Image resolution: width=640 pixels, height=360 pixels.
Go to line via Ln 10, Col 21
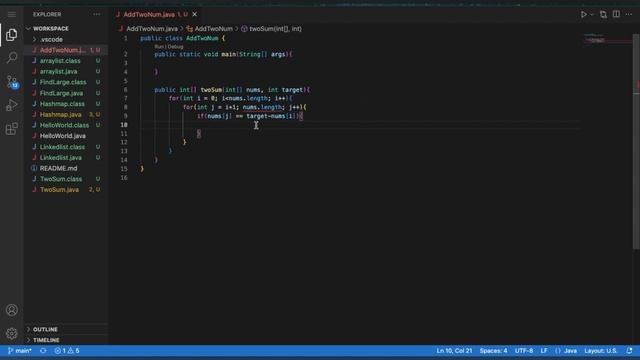[454, 351]
